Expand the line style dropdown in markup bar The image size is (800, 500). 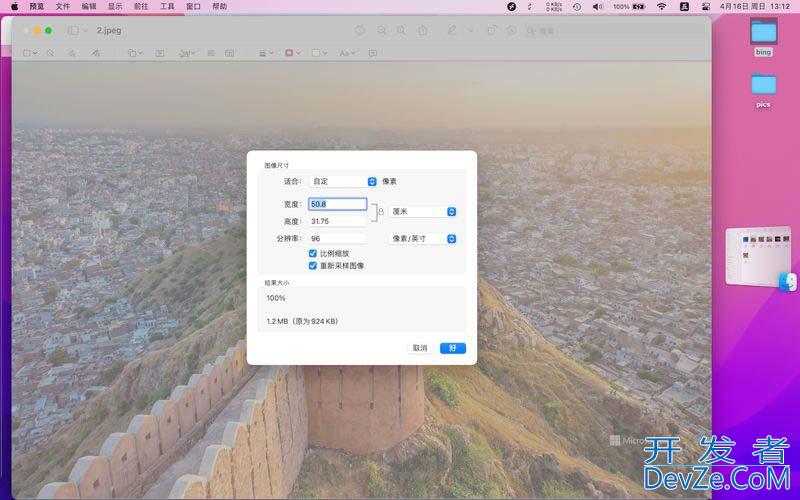click(x=266, y=53)
